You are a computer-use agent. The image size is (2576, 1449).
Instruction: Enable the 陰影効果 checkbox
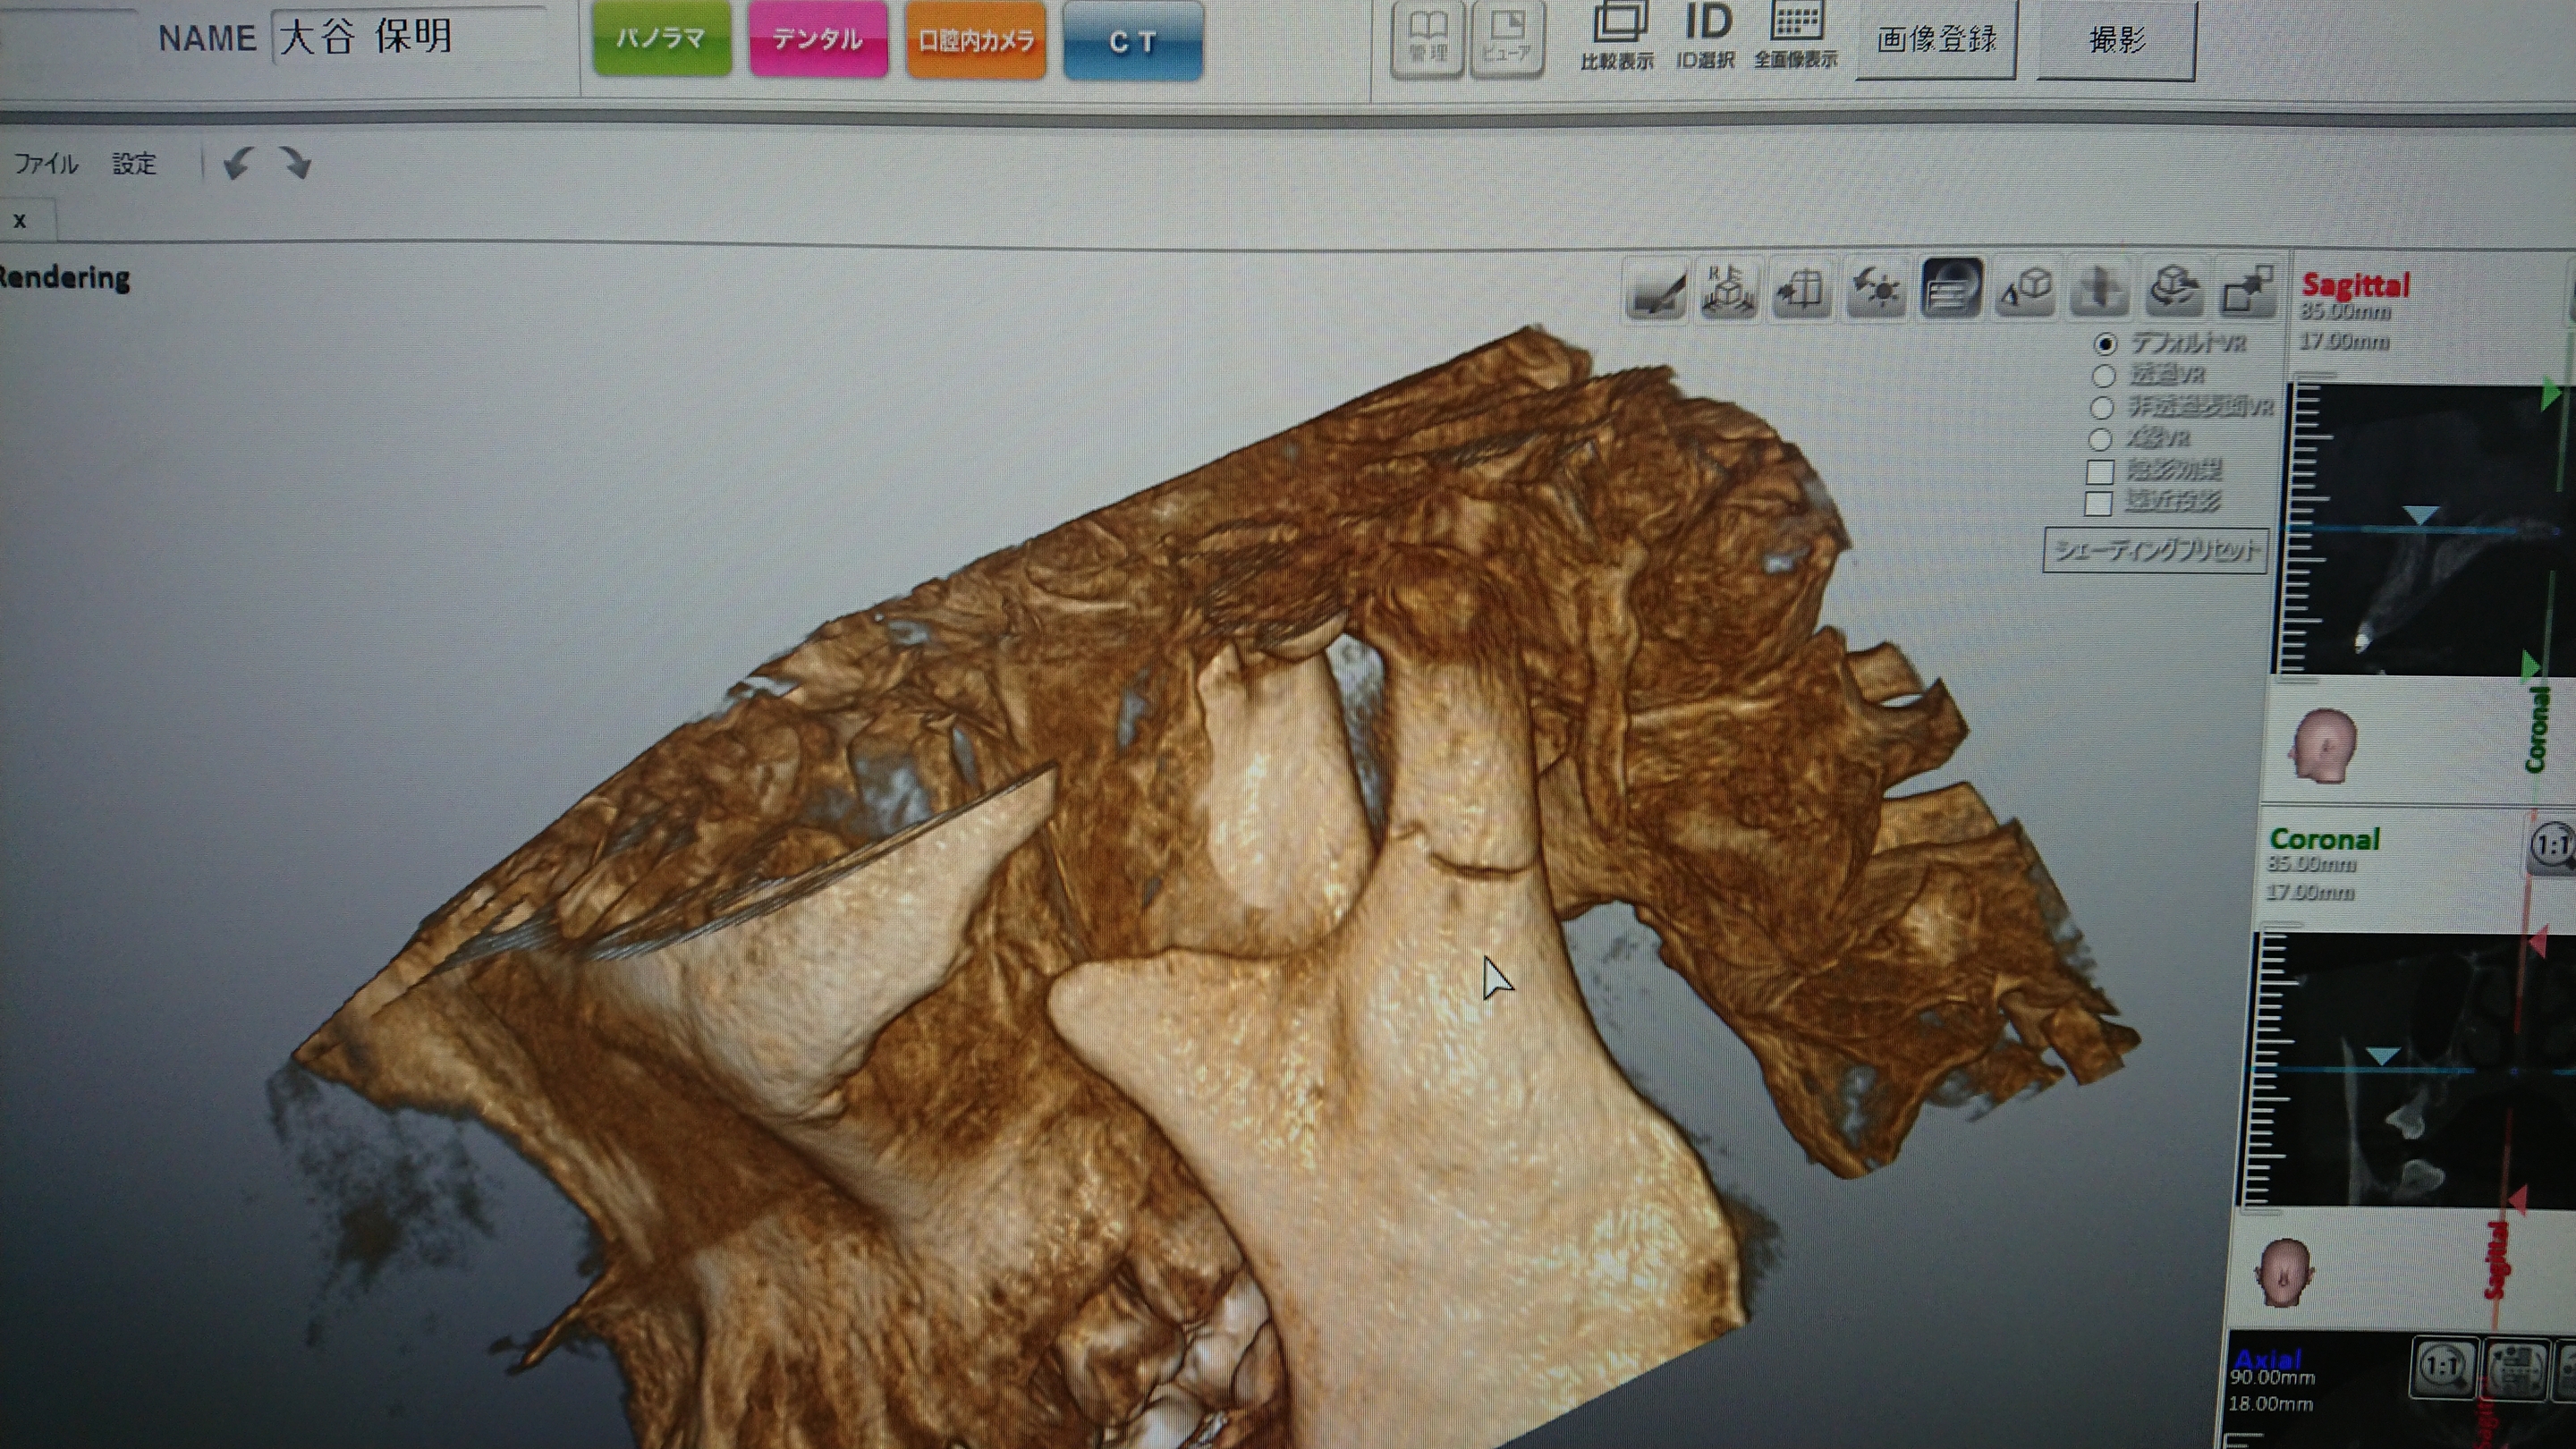(x=2100, y=471)
